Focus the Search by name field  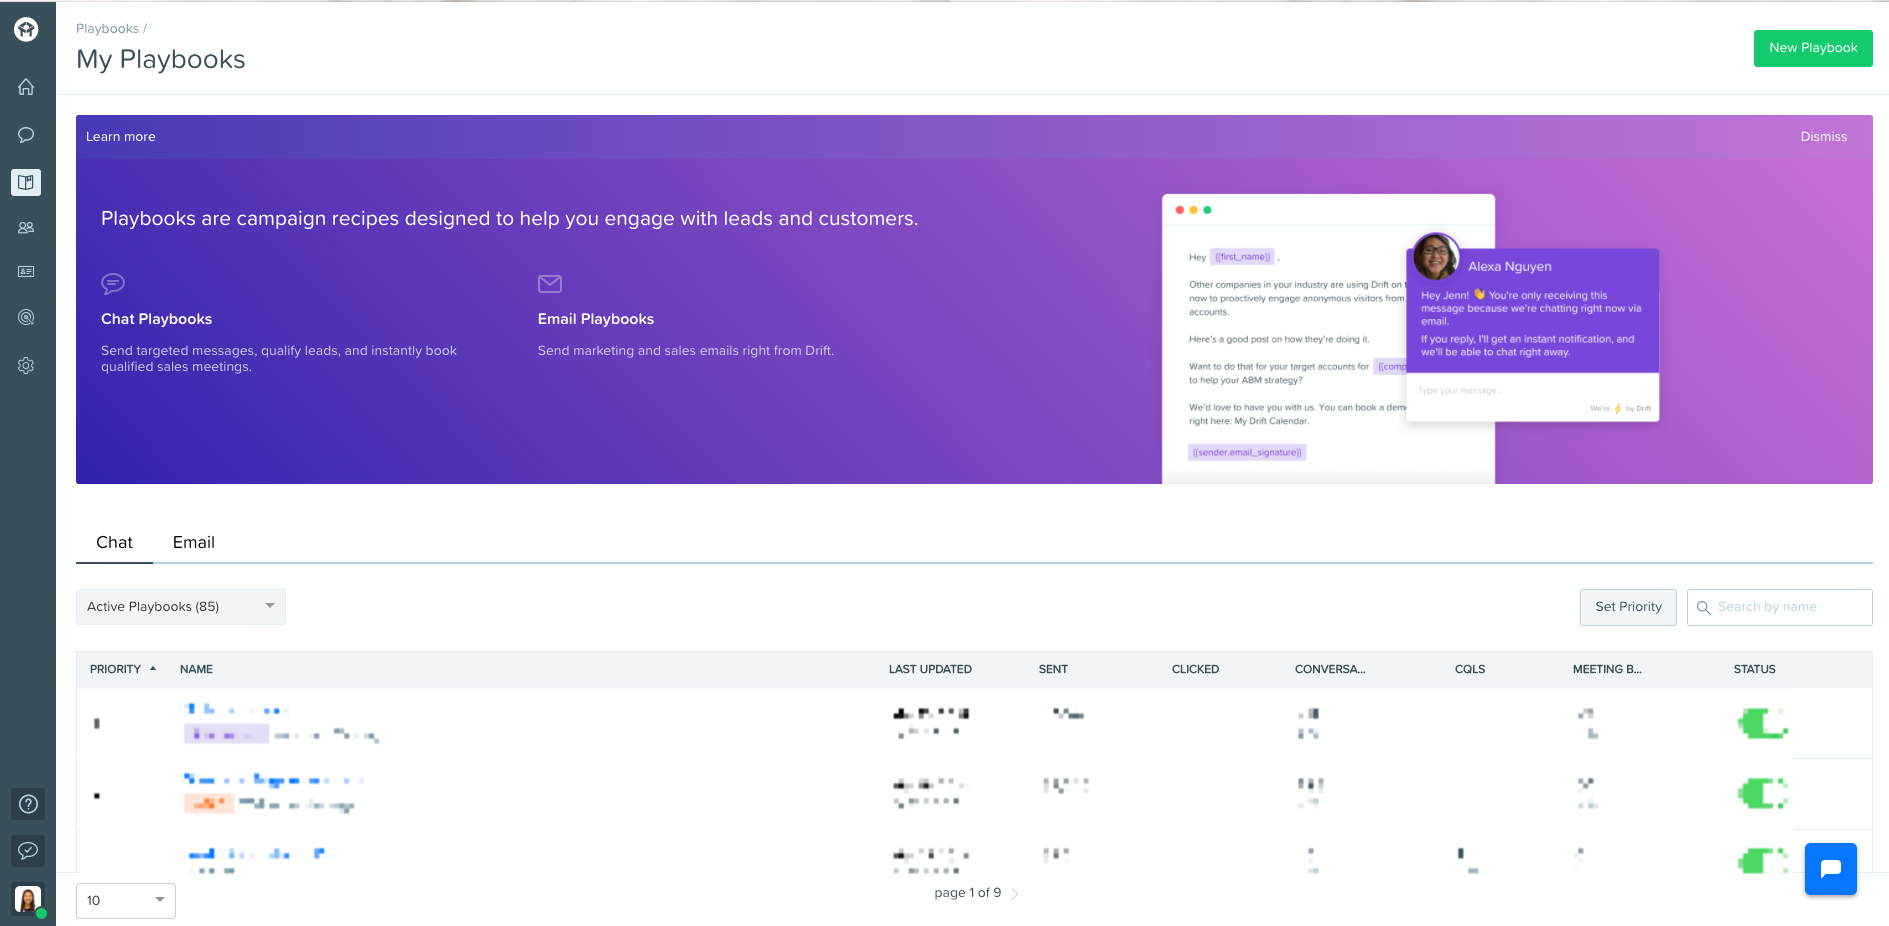pos(1780,607)
